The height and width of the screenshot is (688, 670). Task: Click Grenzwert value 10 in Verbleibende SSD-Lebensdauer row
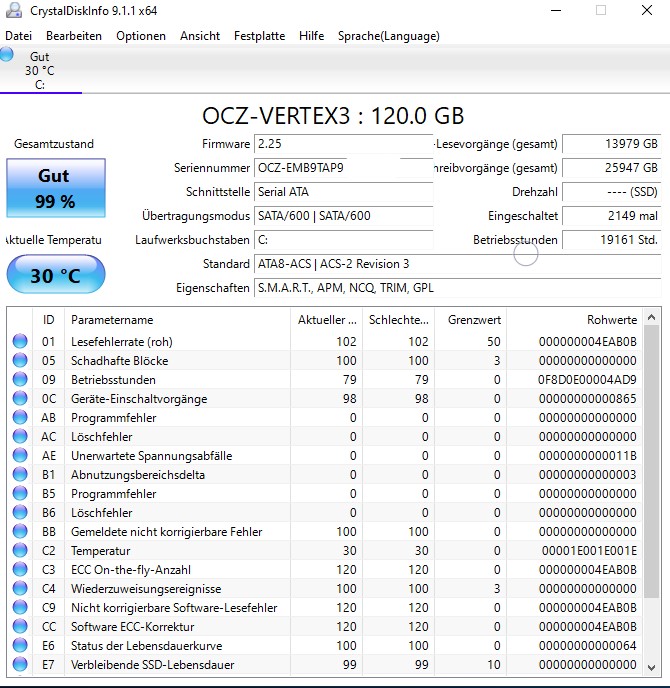point(494,665)
